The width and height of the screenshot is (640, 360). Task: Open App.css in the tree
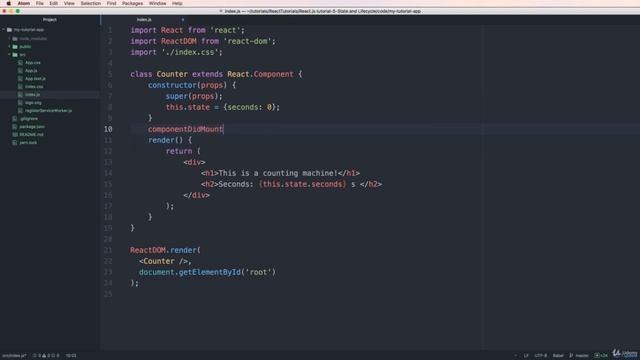pyautogui.click(x=33, y=62)
